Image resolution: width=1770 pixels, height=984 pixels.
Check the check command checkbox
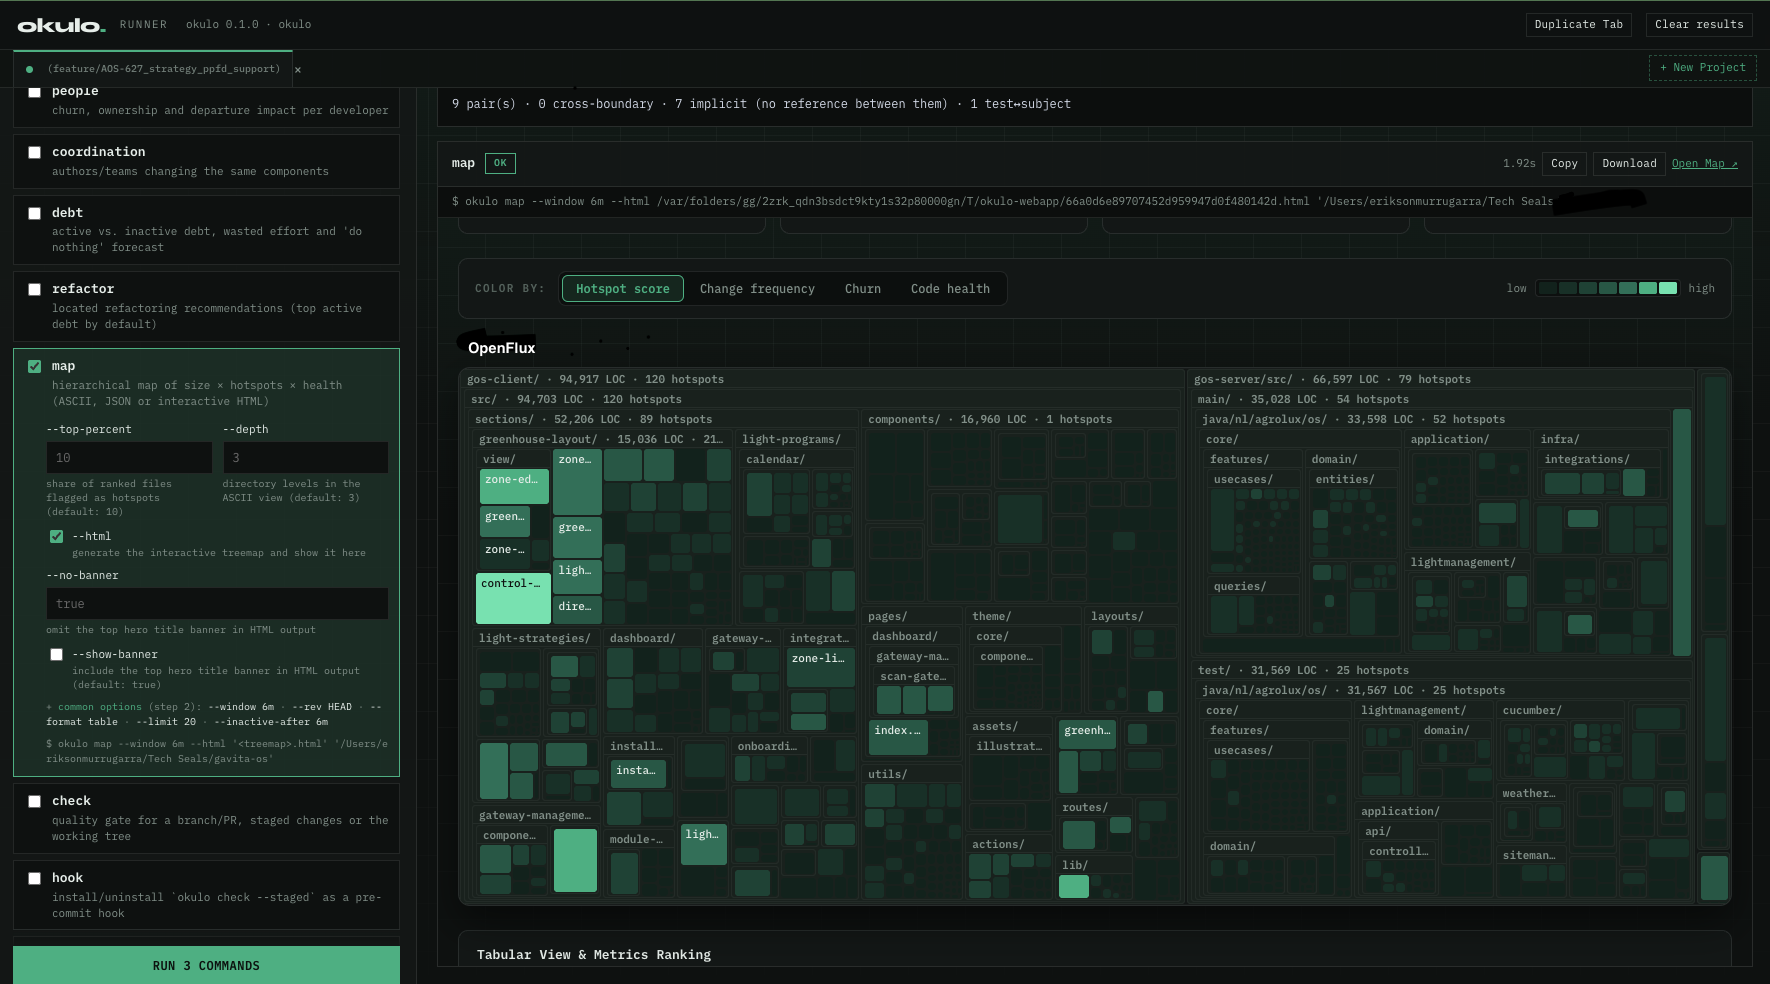coord(34,801)
